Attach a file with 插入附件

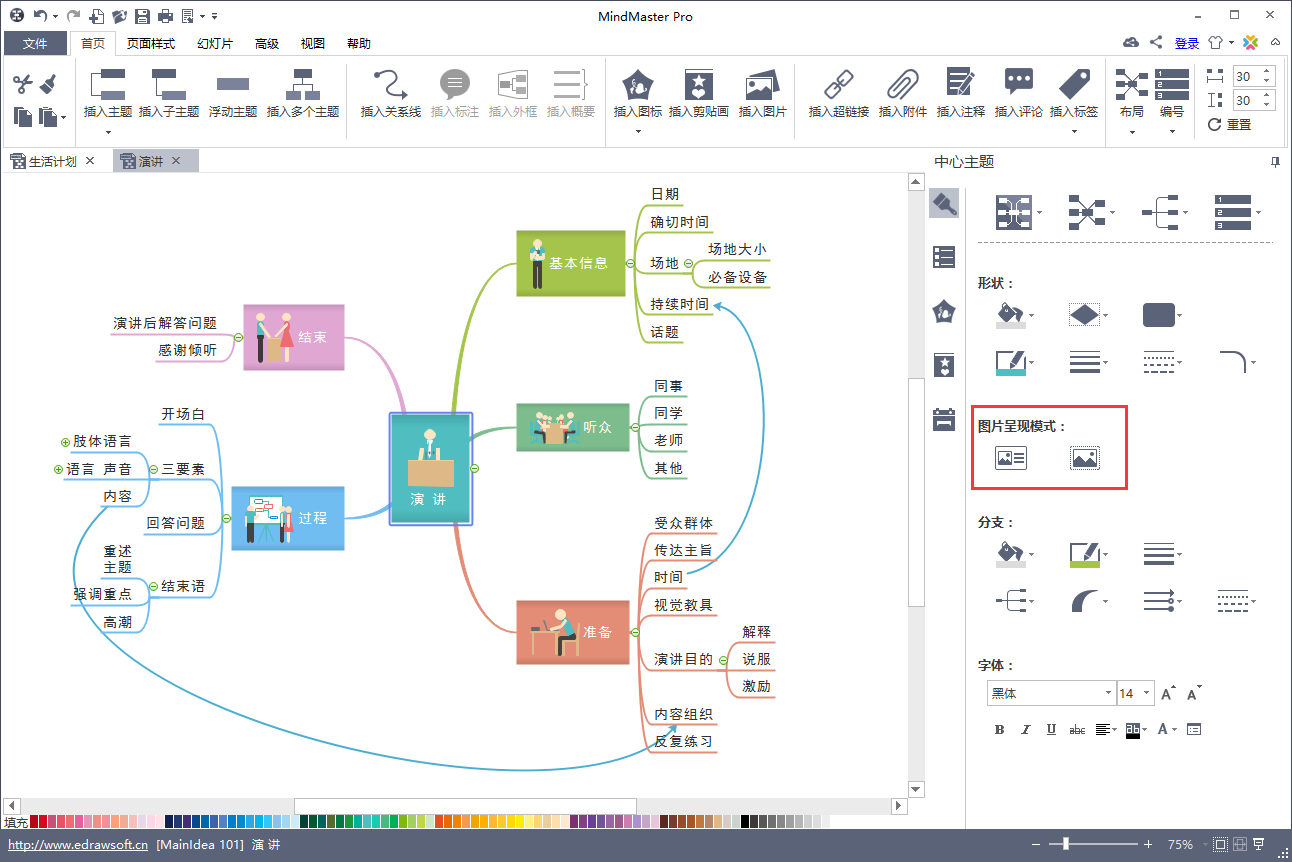click(x=903, y=84)
